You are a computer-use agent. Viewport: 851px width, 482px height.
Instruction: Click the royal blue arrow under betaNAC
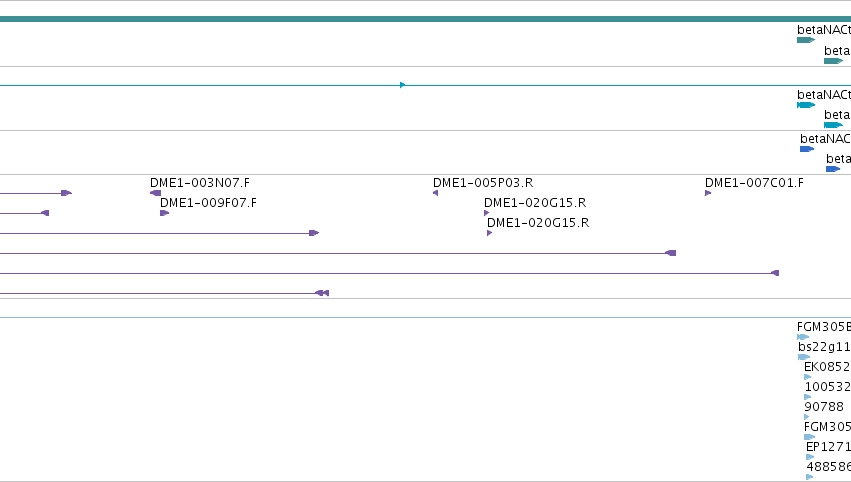(x=807, y=149)
